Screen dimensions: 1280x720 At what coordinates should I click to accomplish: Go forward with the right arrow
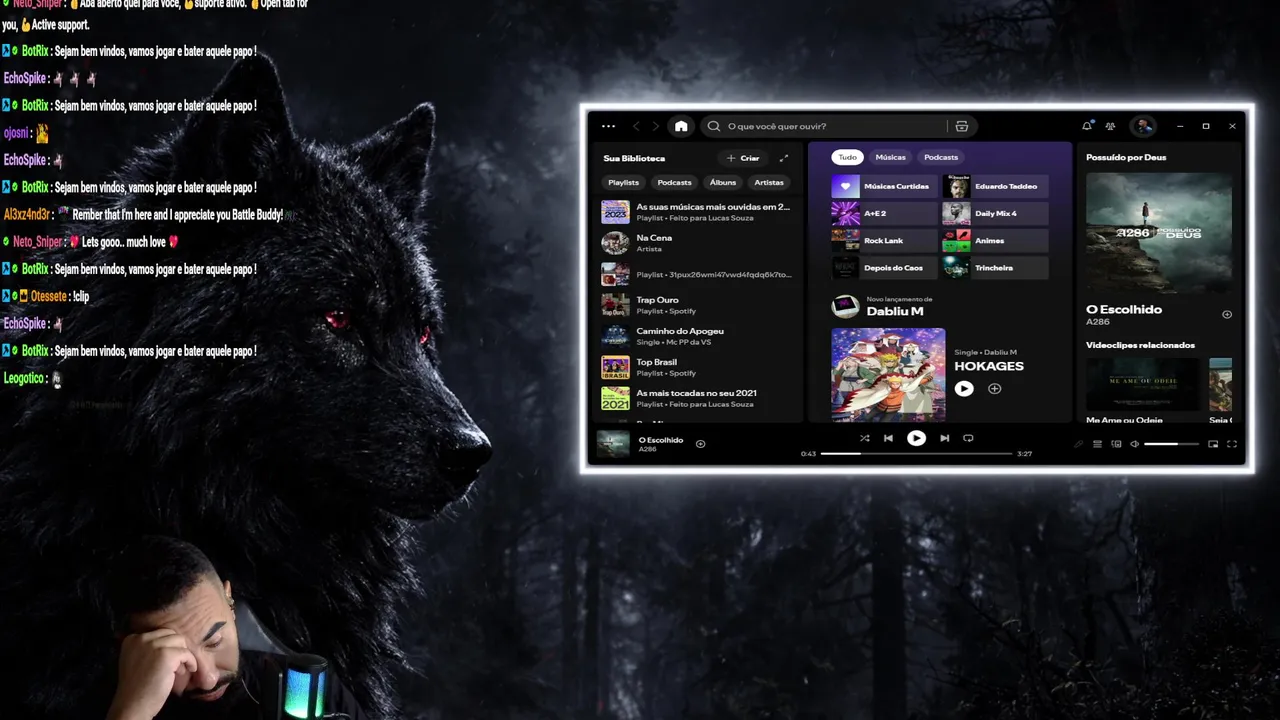pos(656,126)
